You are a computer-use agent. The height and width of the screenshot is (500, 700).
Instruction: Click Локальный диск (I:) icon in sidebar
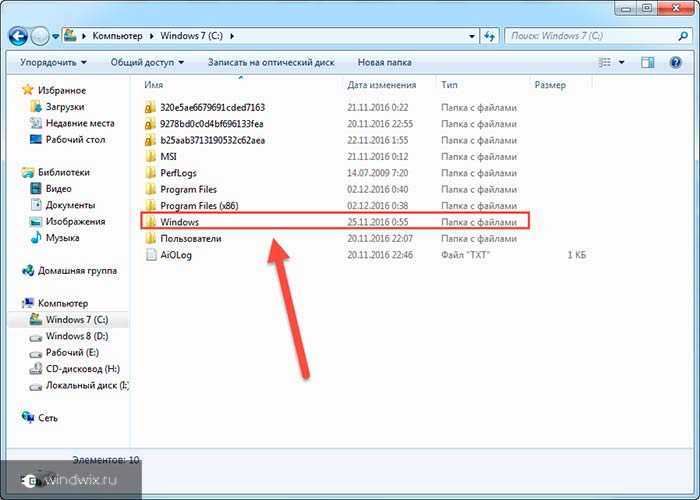click(36, 387)
